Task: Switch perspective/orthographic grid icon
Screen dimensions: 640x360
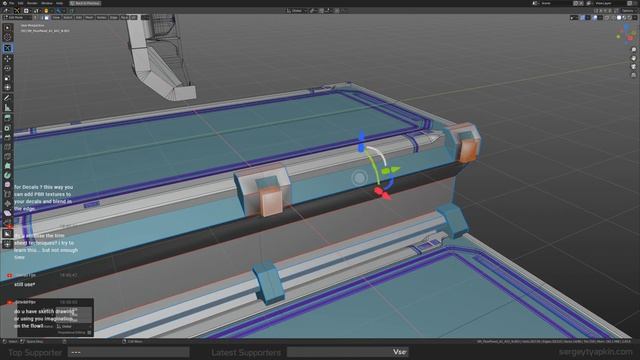Action: click(633, 75)
